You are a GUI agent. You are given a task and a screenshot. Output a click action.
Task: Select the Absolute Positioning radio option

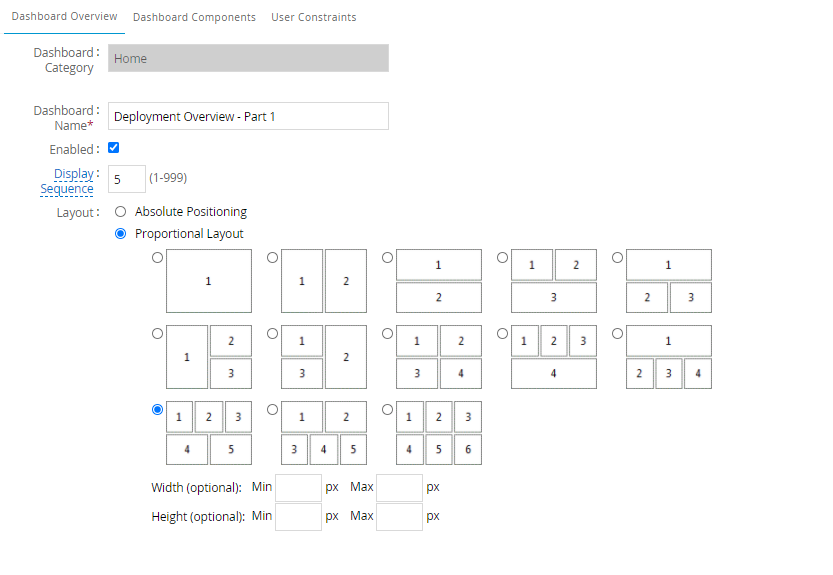121,212
